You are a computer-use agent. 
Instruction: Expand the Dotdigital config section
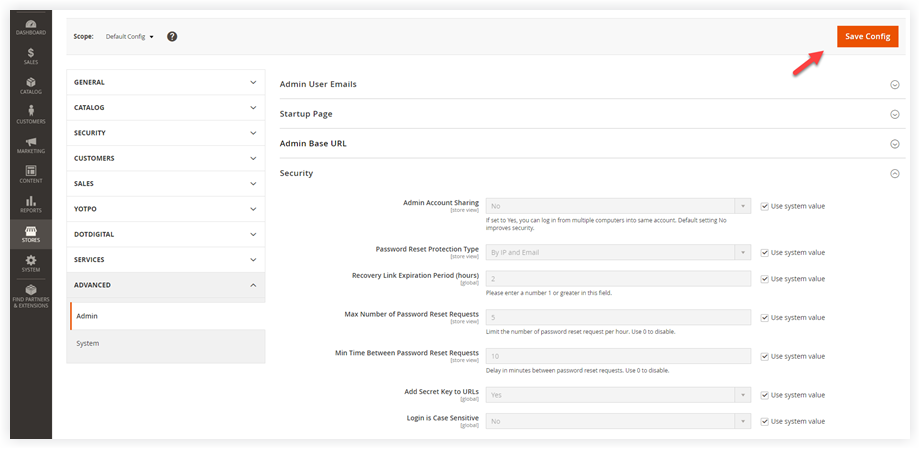point(165,234)
